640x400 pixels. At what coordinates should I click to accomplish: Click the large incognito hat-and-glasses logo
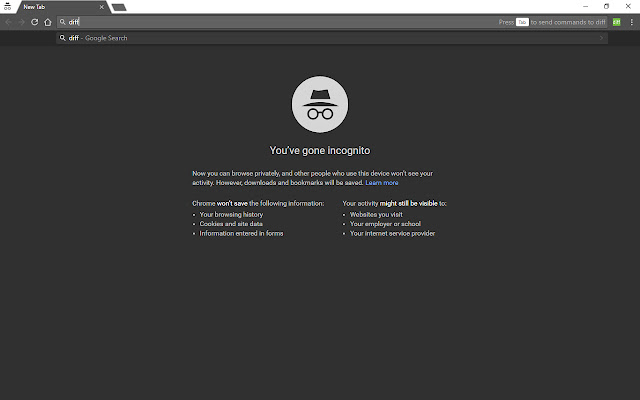point(320,104)
